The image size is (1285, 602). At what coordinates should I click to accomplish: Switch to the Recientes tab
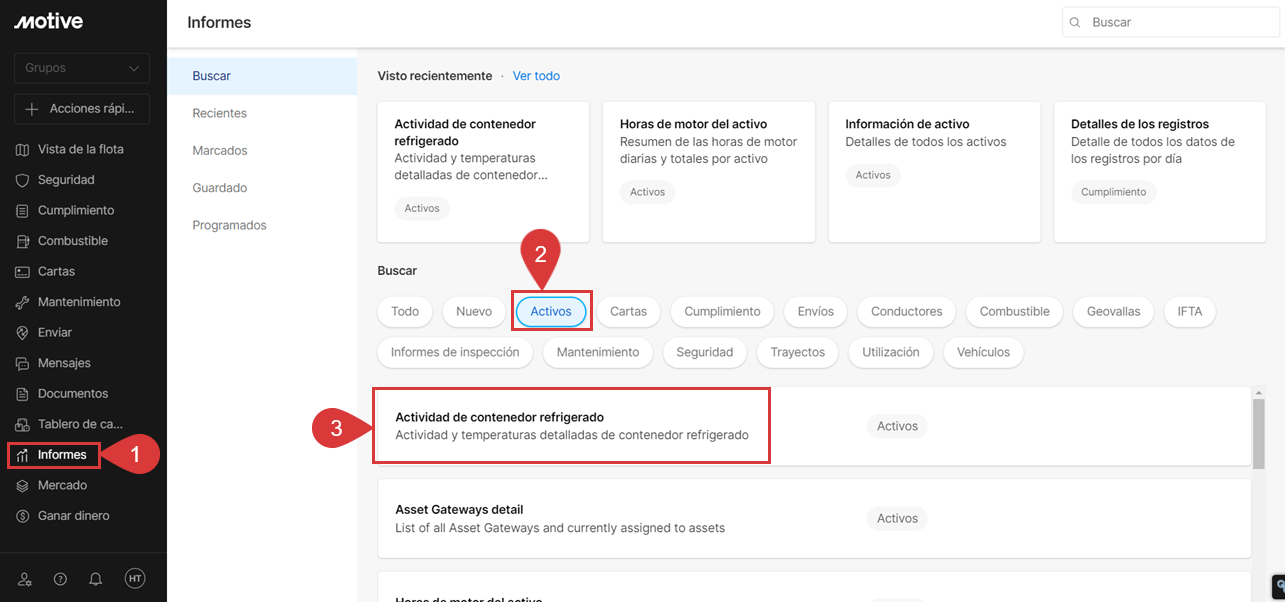tap(262, 113)
